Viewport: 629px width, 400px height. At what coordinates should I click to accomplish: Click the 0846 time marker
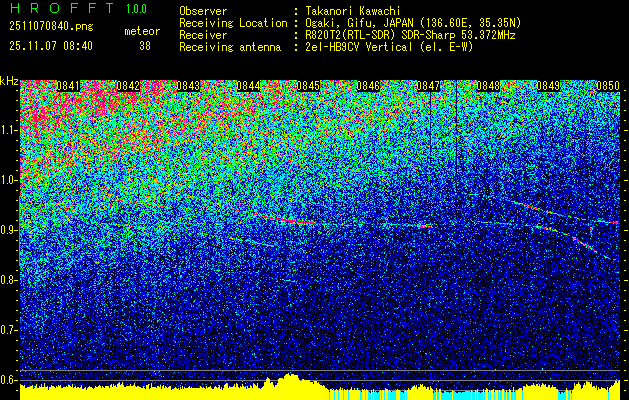tap(368, 86)
